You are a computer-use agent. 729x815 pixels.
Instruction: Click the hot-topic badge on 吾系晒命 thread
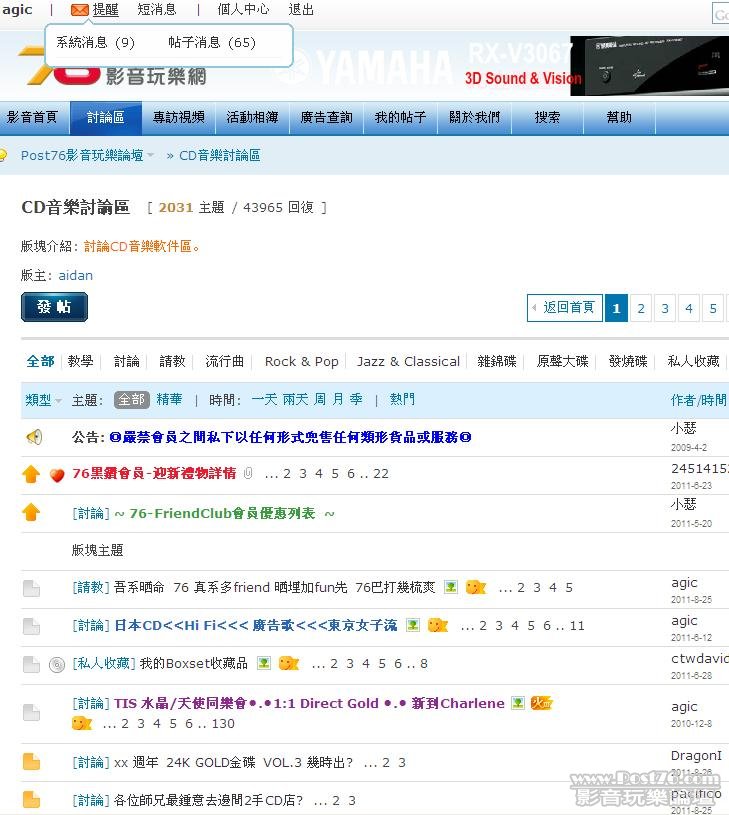point(475,587)
